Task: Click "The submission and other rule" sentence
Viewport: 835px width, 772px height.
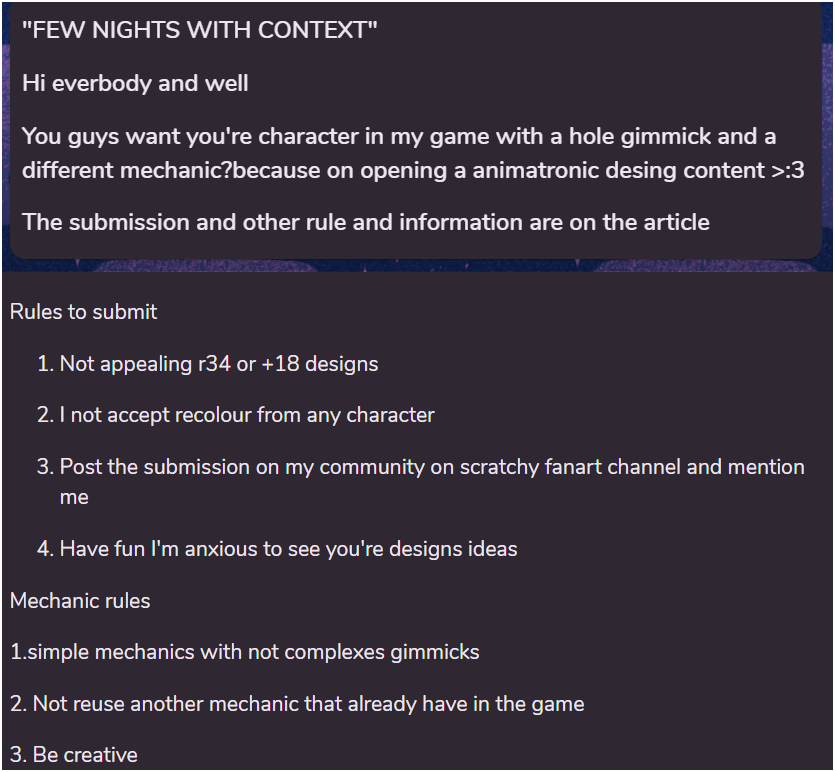Action: tap(366, 222)
